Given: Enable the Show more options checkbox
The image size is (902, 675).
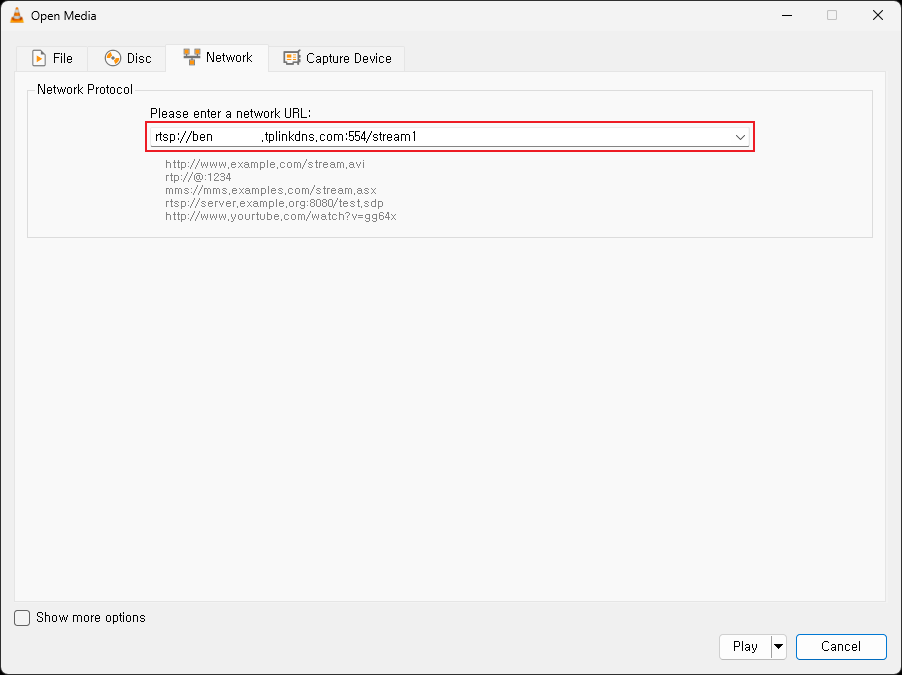Looking at the screenshot, I should coord(22,618).
